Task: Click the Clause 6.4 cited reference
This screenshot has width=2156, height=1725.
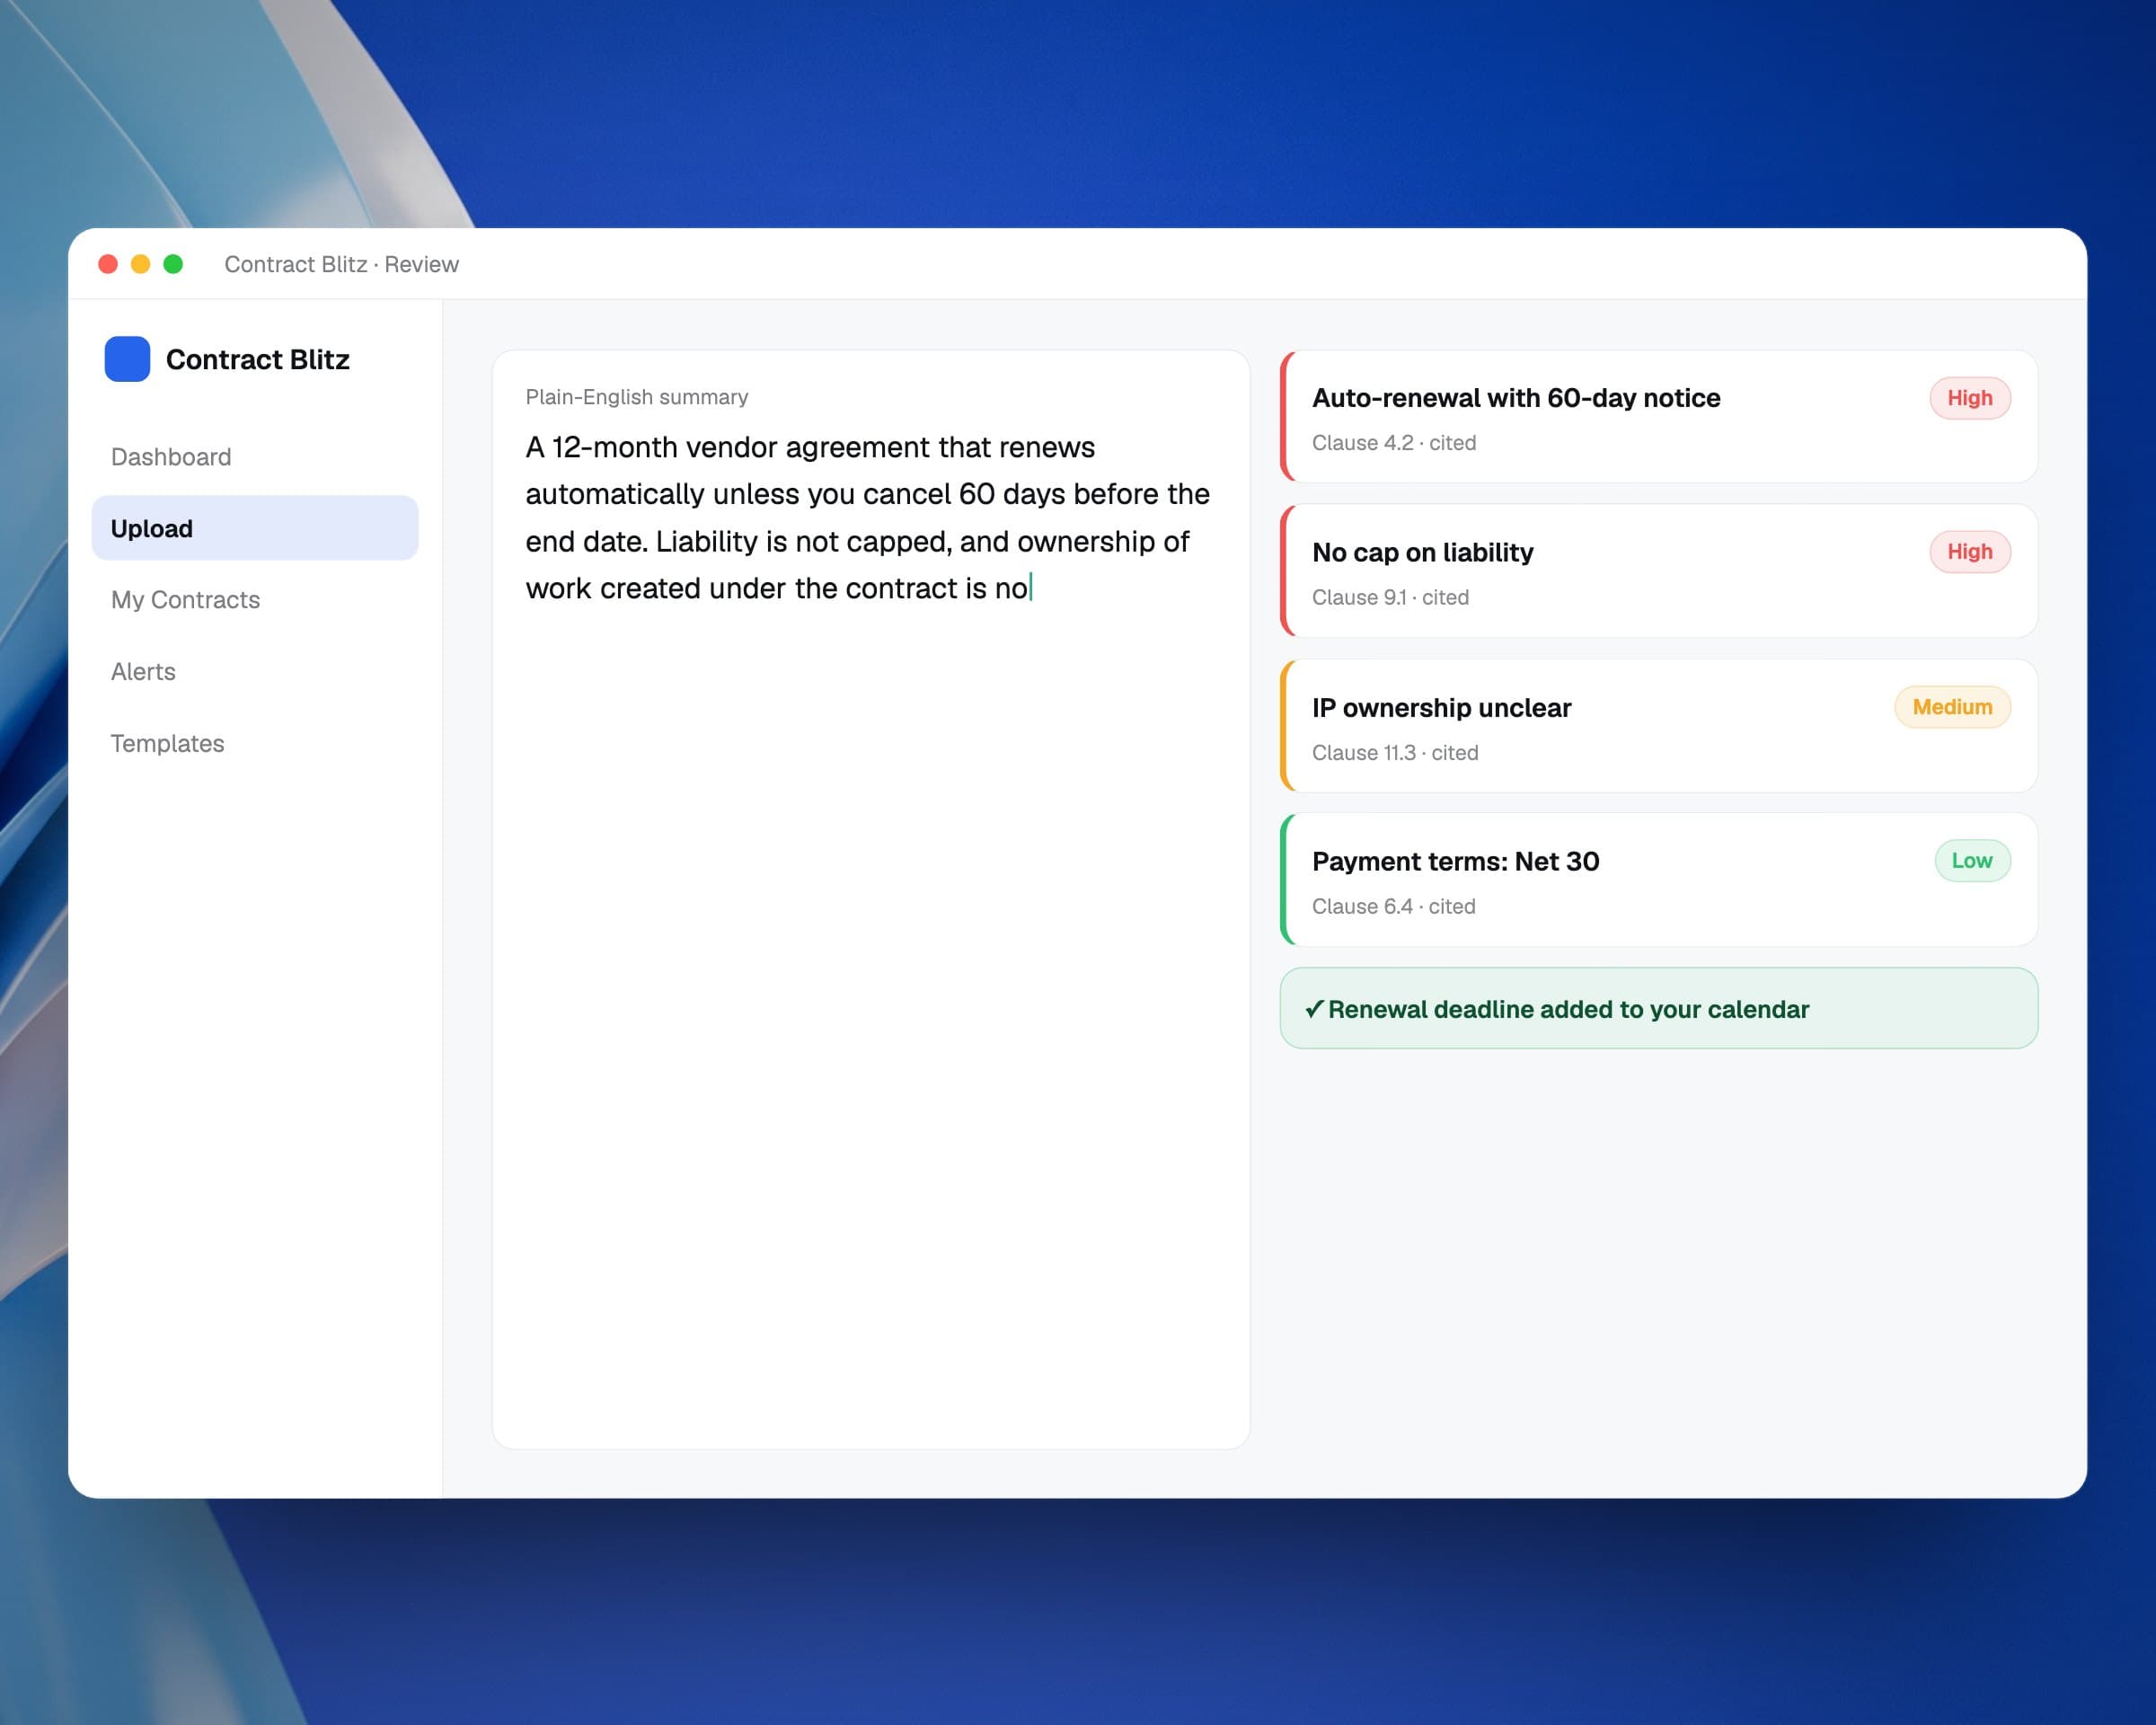Action: point(1394,907)
